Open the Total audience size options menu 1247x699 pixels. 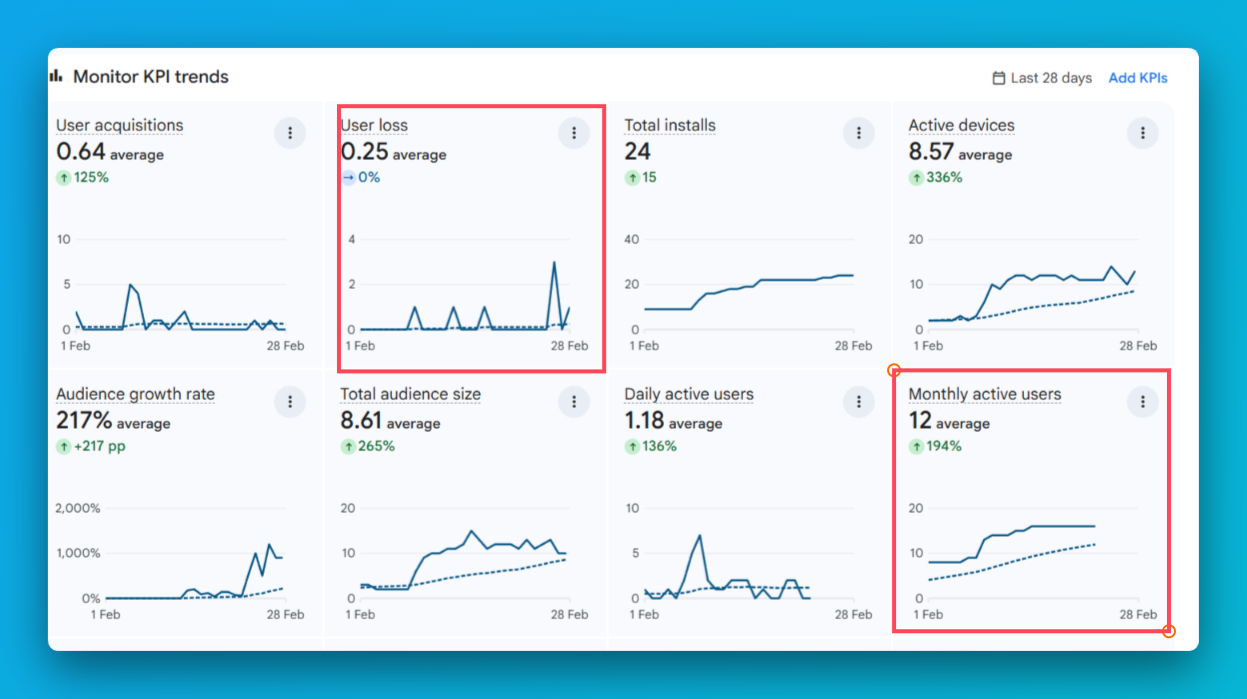point(574,402)
